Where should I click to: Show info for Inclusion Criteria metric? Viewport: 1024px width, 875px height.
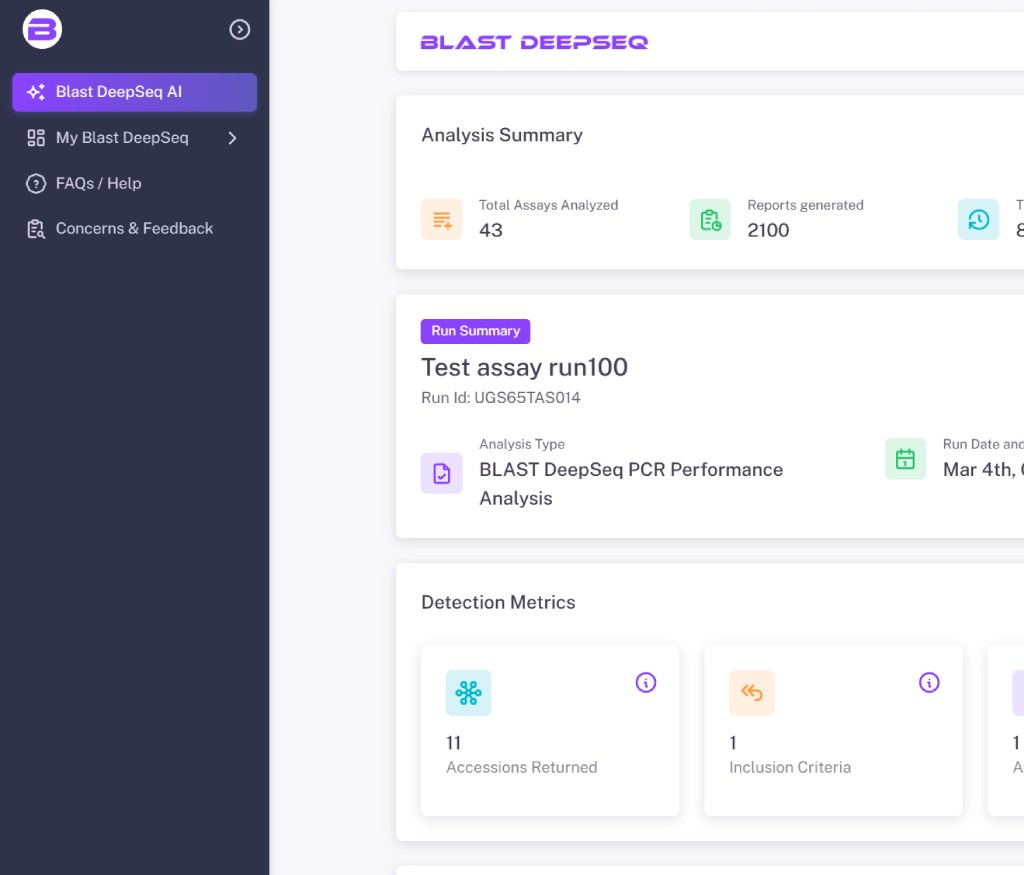(x=929, y=683)
